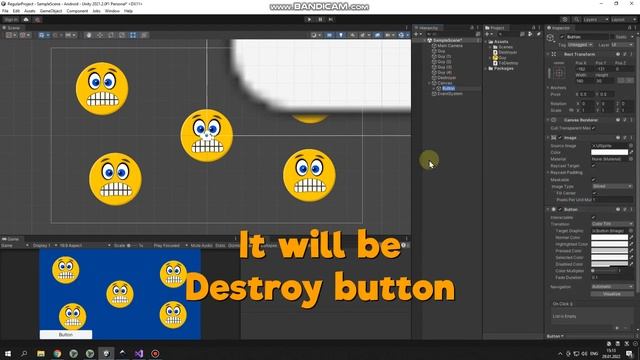Switch to the Game tab
Screen dimensions: 640x360
(11, 239)
